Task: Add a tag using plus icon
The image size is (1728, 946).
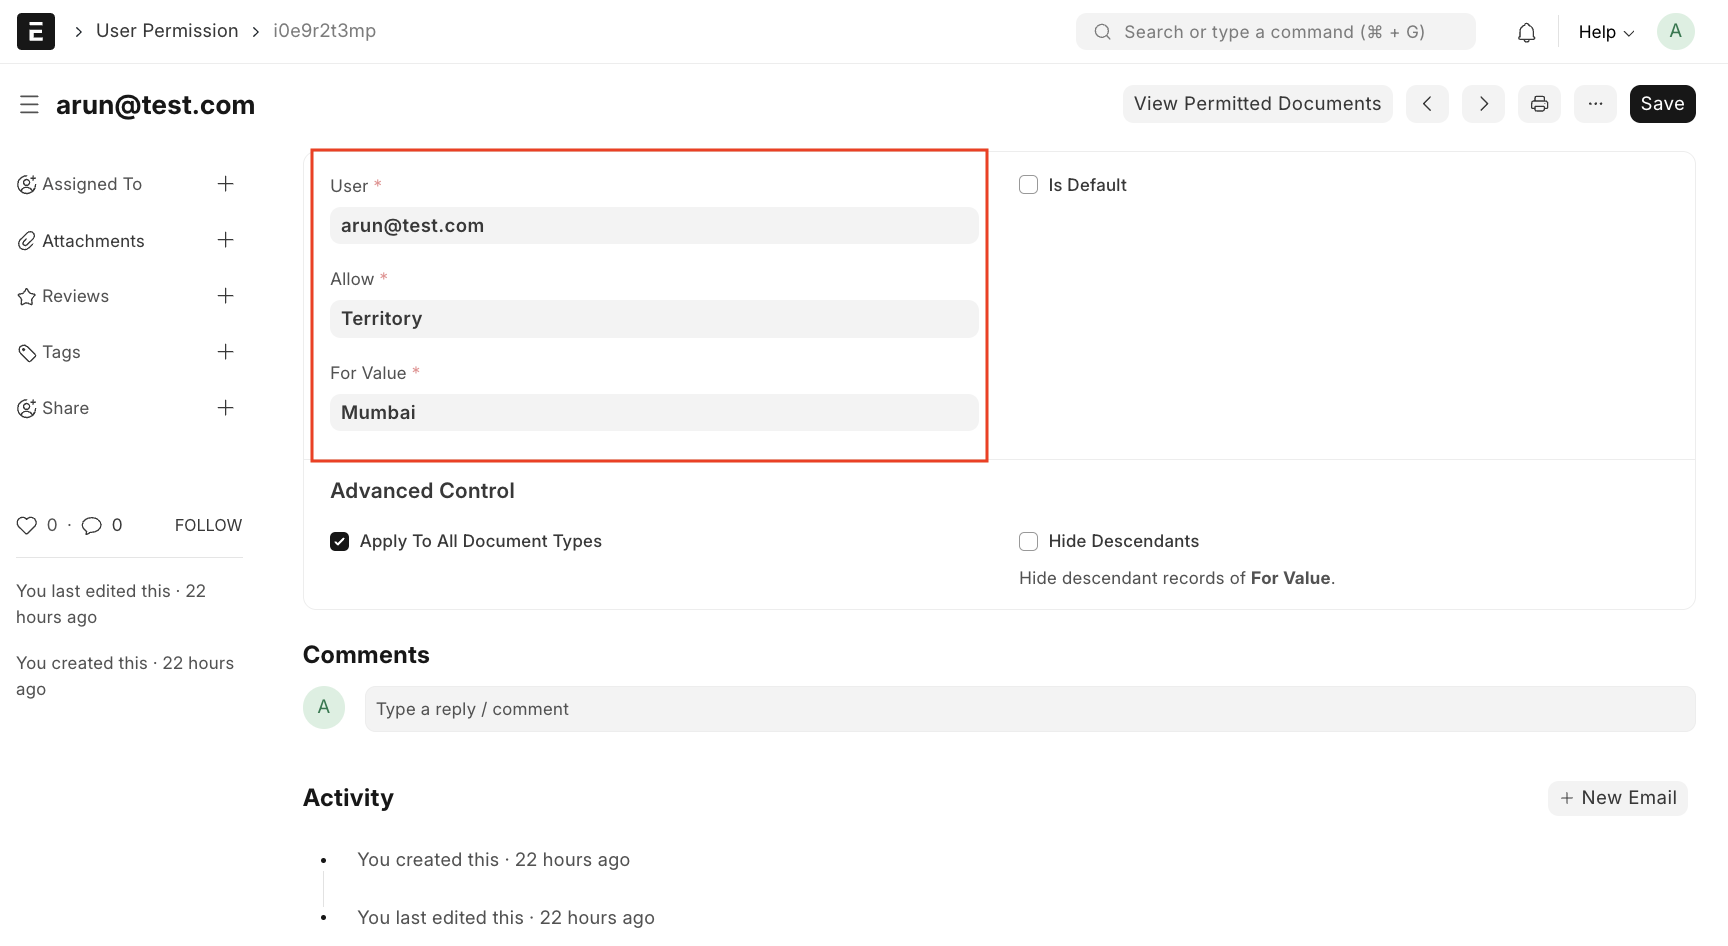Action: (x=226, y=352)
